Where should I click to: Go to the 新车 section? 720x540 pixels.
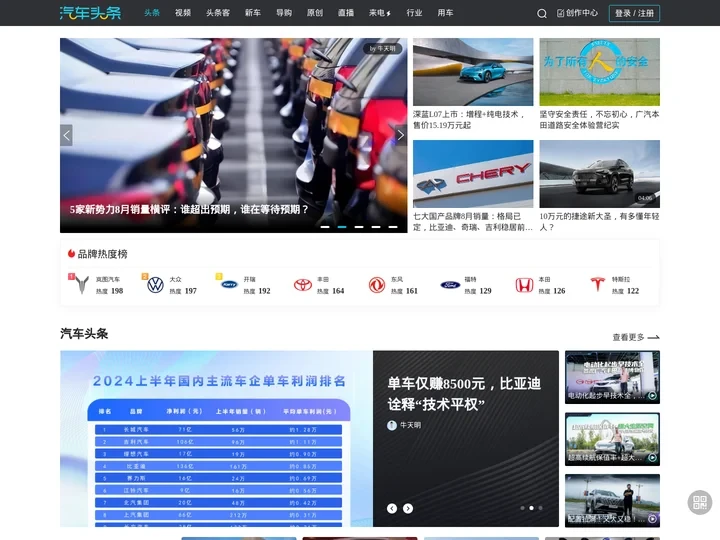coord(253,13)
